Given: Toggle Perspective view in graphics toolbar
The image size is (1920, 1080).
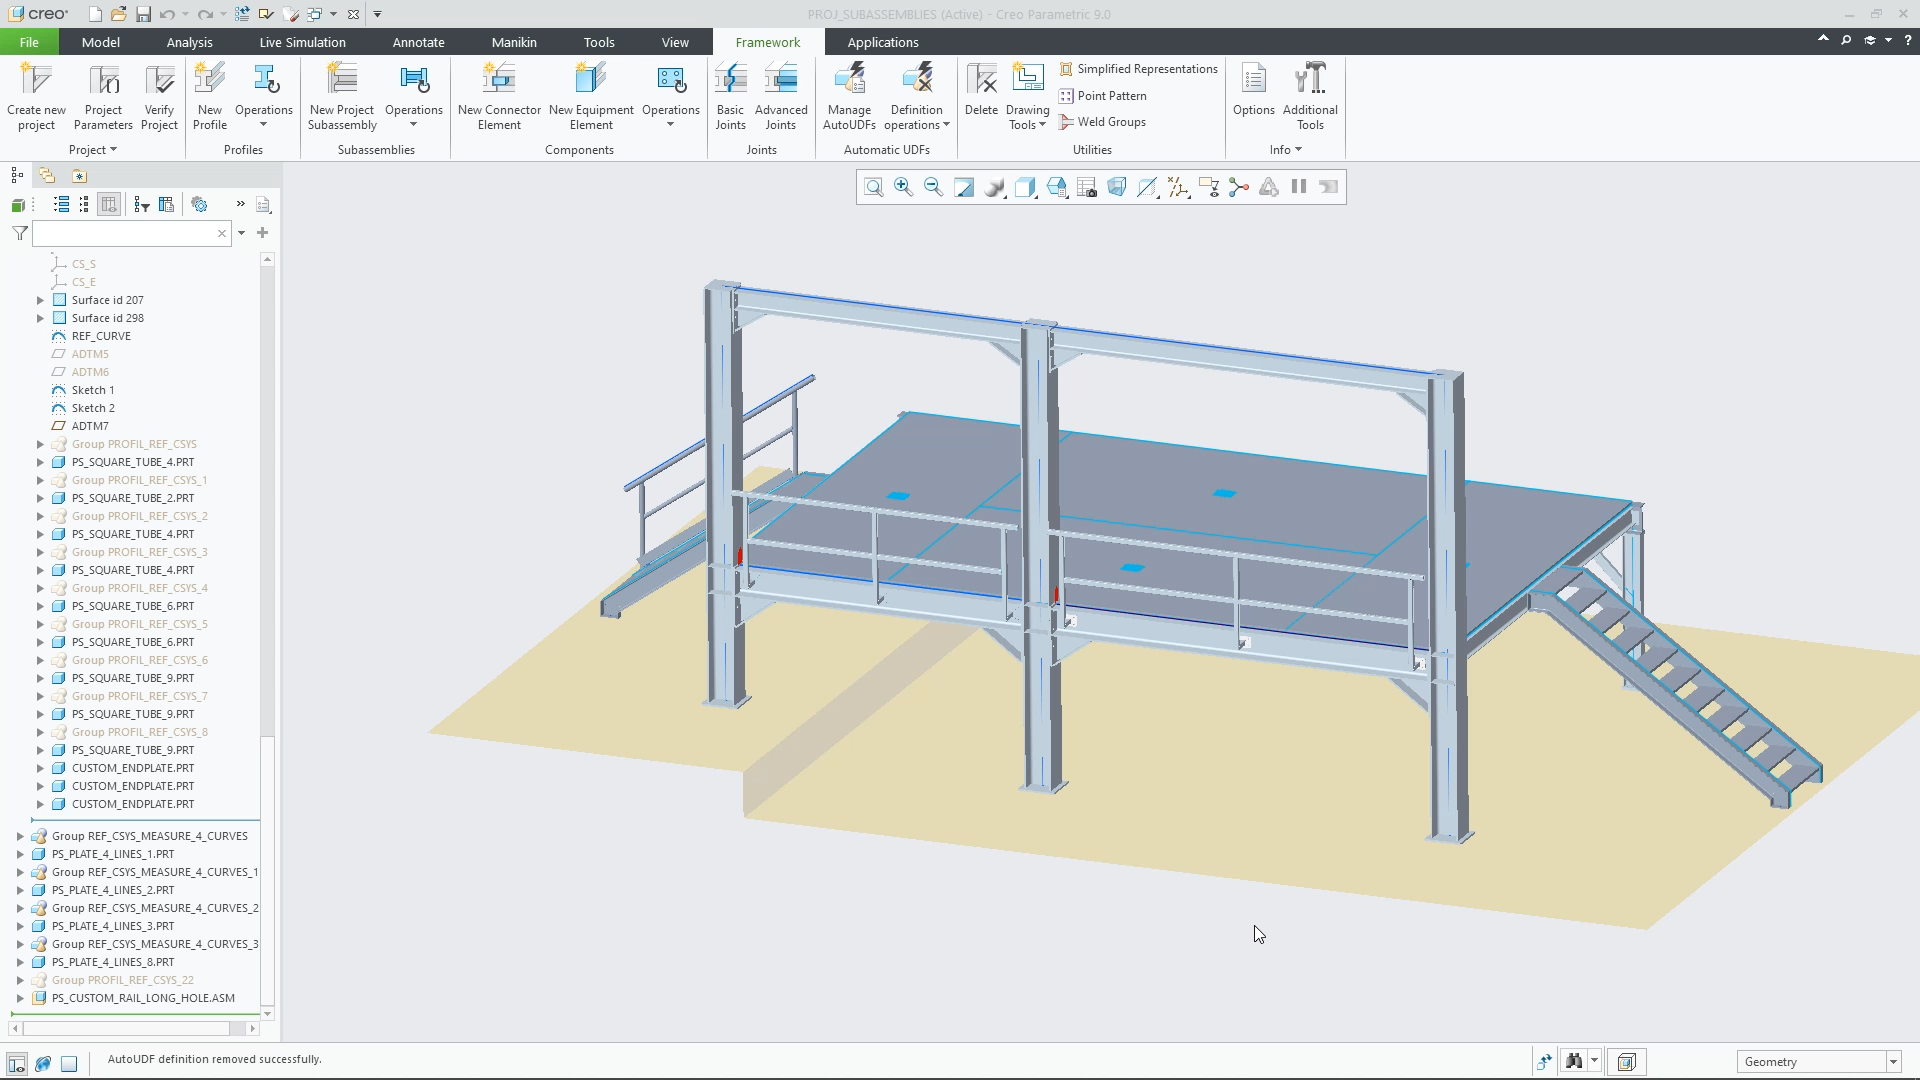Looking at the screenshot, I should (1117, 187).
